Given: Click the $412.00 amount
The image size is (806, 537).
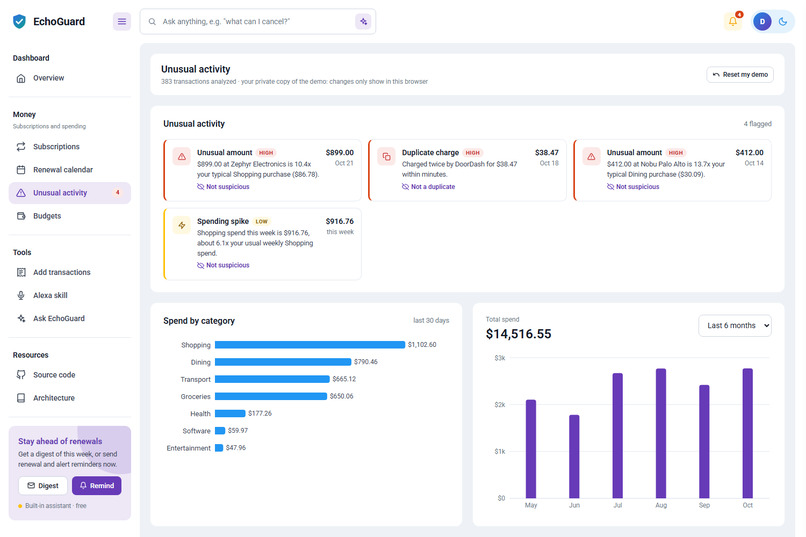Looking at the screenshot, I should [749, 153].
